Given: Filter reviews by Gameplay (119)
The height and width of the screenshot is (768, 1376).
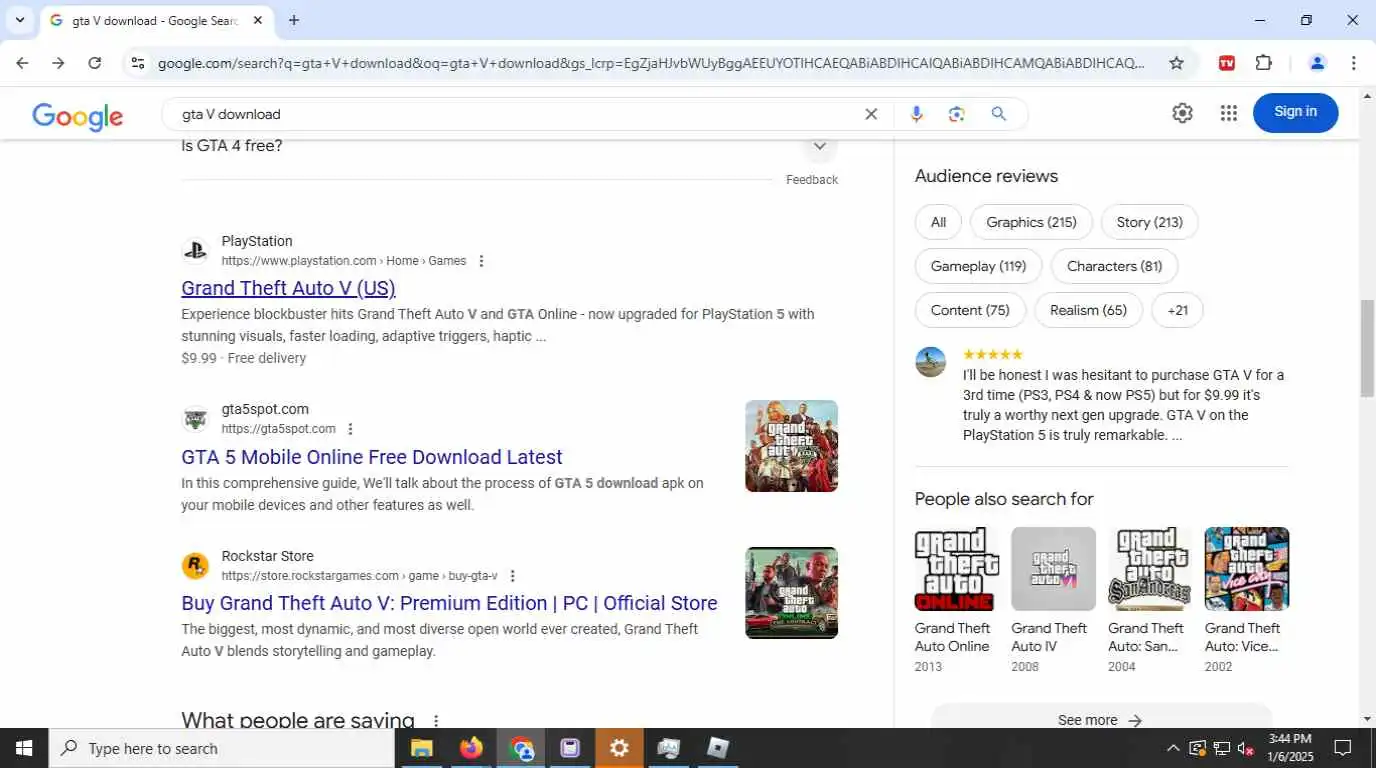Looking at the screenshot, I should coord(978,266).
